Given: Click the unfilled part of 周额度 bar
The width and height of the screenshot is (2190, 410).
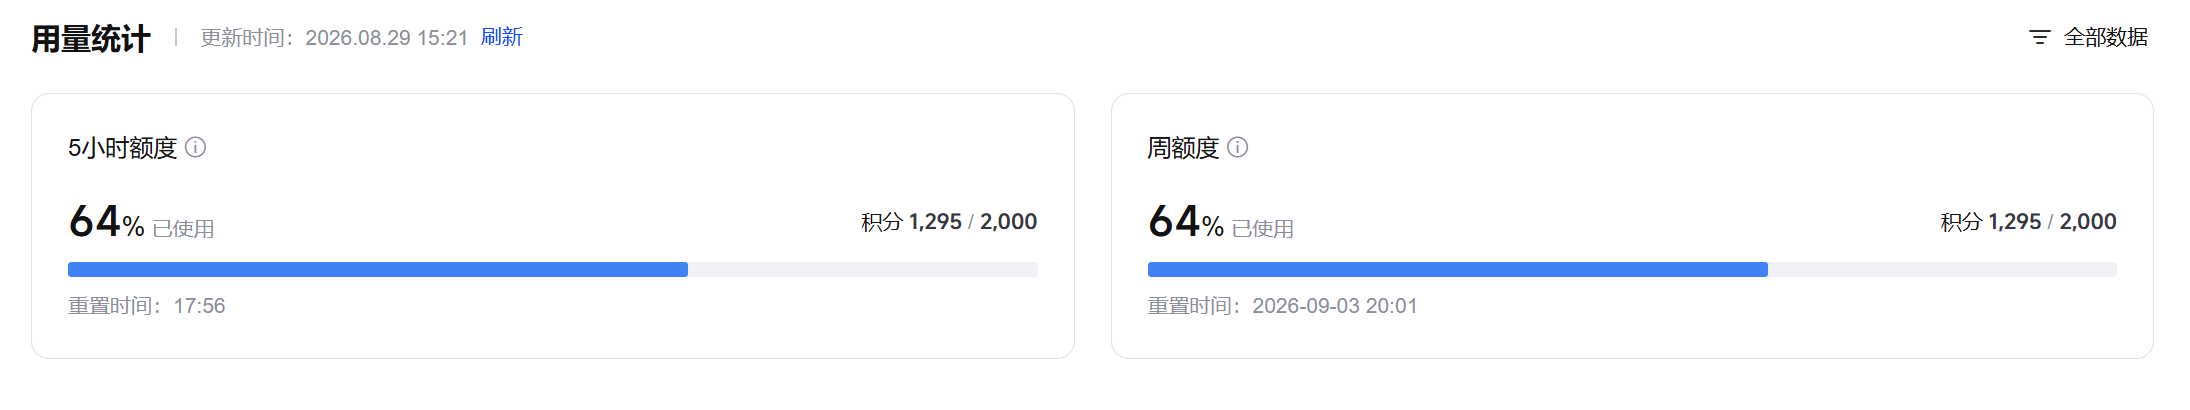Looking at the screenshot, I should click(x=1942, y=269).
